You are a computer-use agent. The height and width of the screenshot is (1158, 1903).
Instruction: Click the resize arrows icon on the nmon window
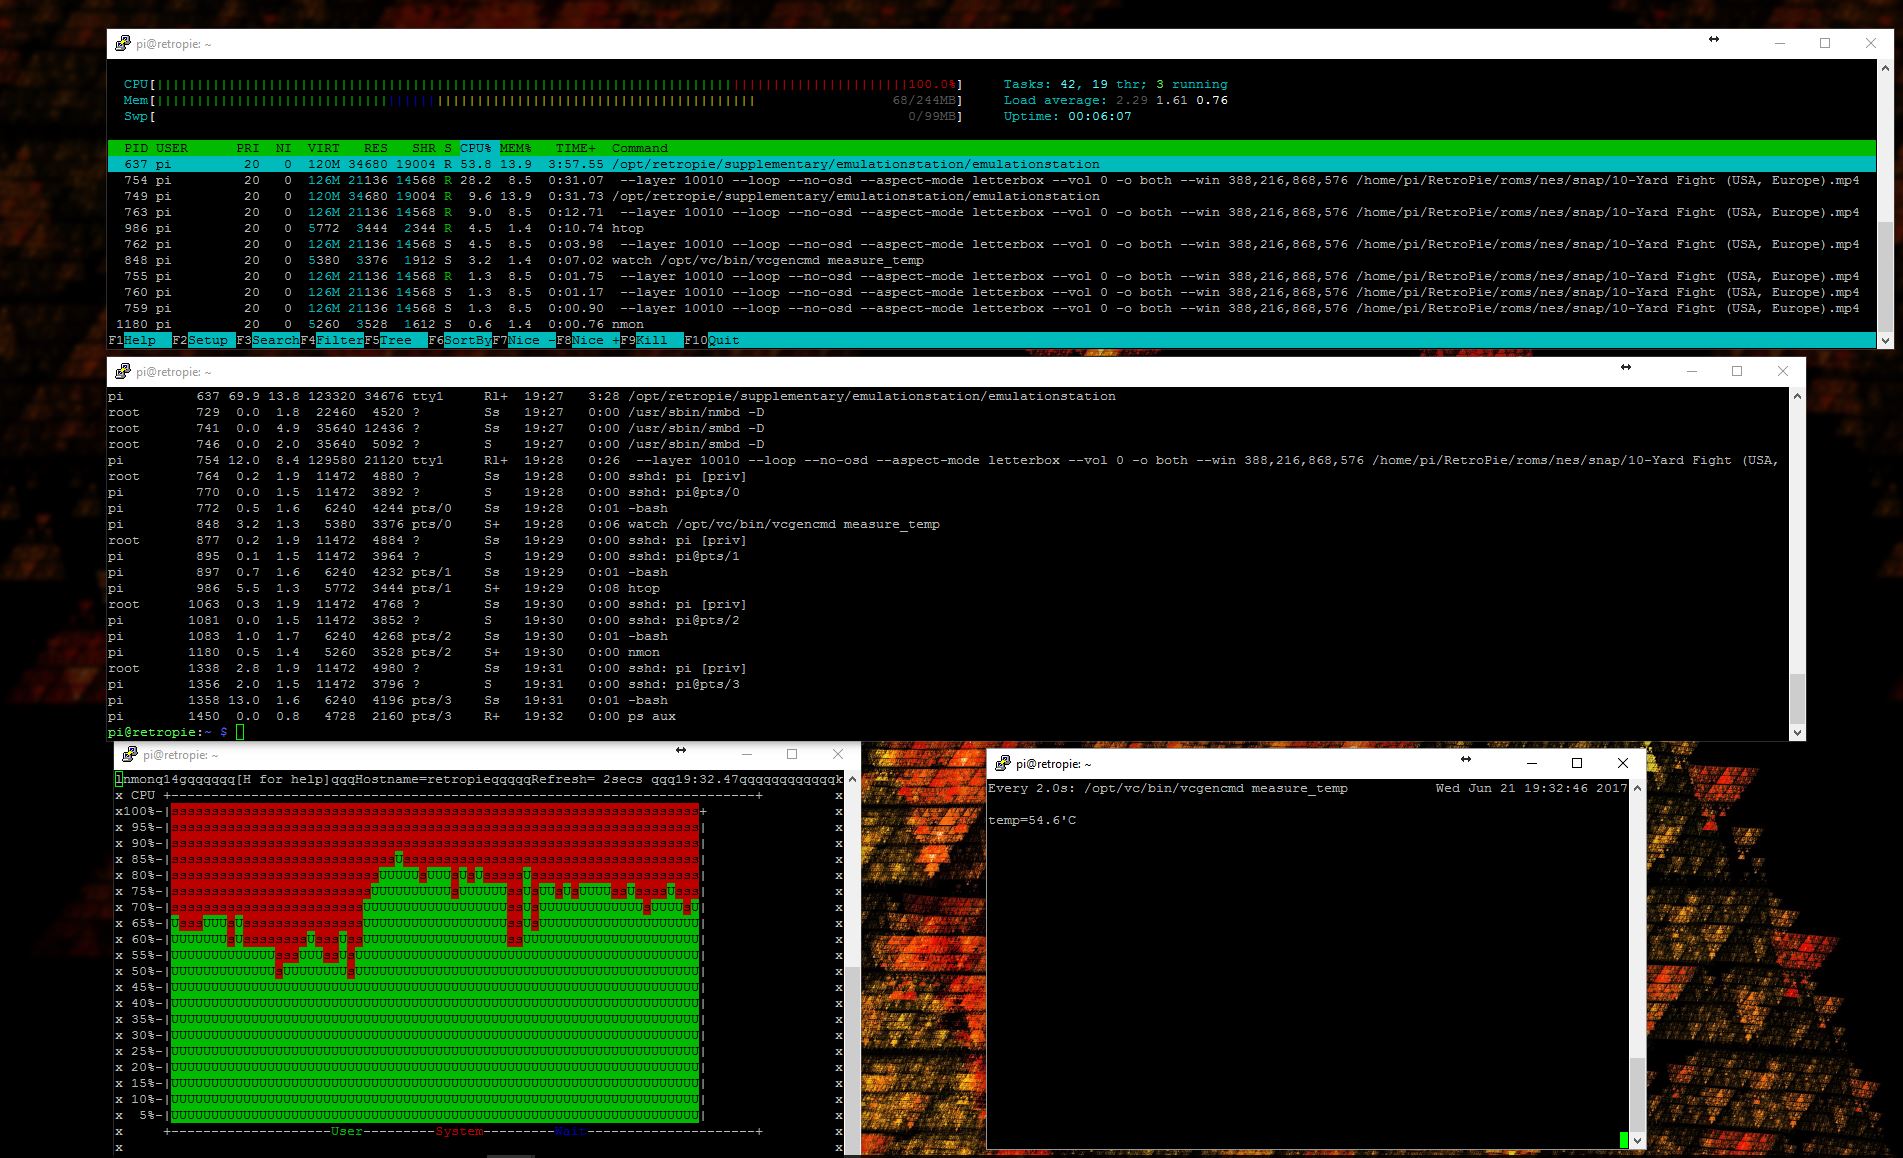click(x=680, y=751)
